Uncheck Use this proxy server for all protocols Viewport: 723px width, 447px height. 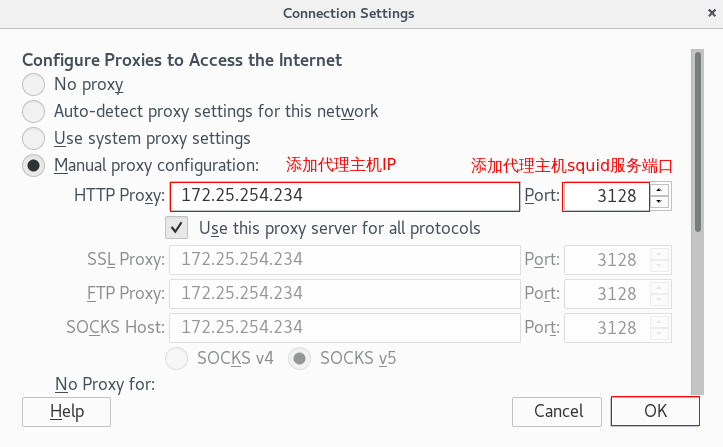[177, 228]
